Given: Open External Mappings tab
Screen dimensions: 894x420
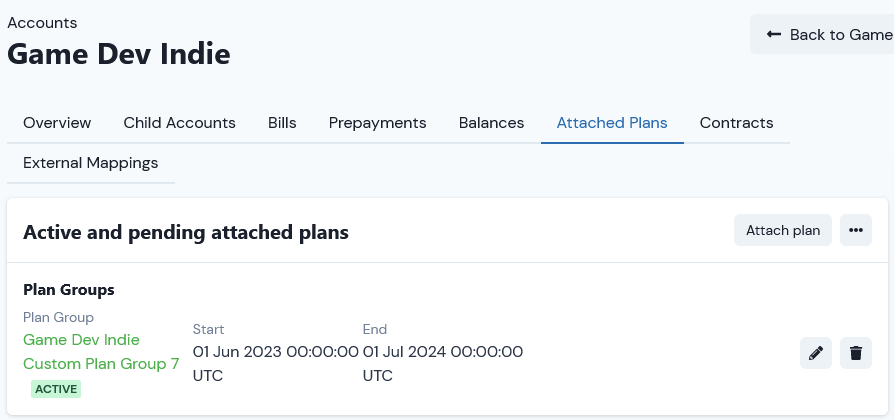Looking at the screenshot, I should pos(91,163).
